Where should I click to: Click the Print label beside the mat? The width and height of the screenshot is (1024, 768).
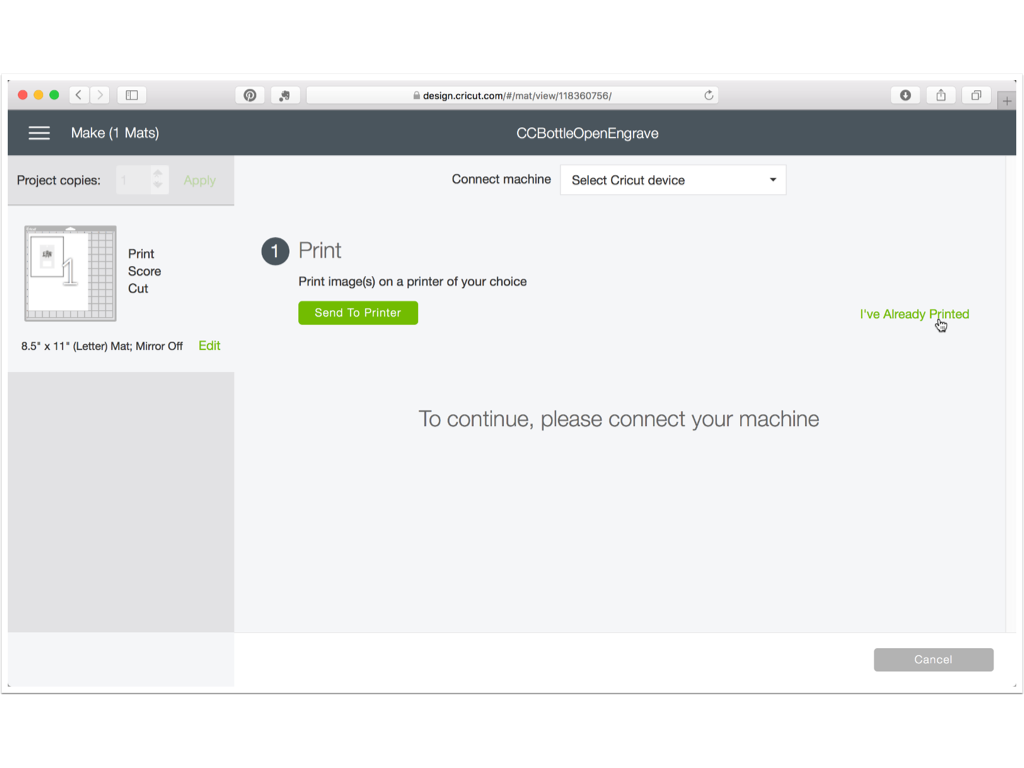tap(141, 253)
